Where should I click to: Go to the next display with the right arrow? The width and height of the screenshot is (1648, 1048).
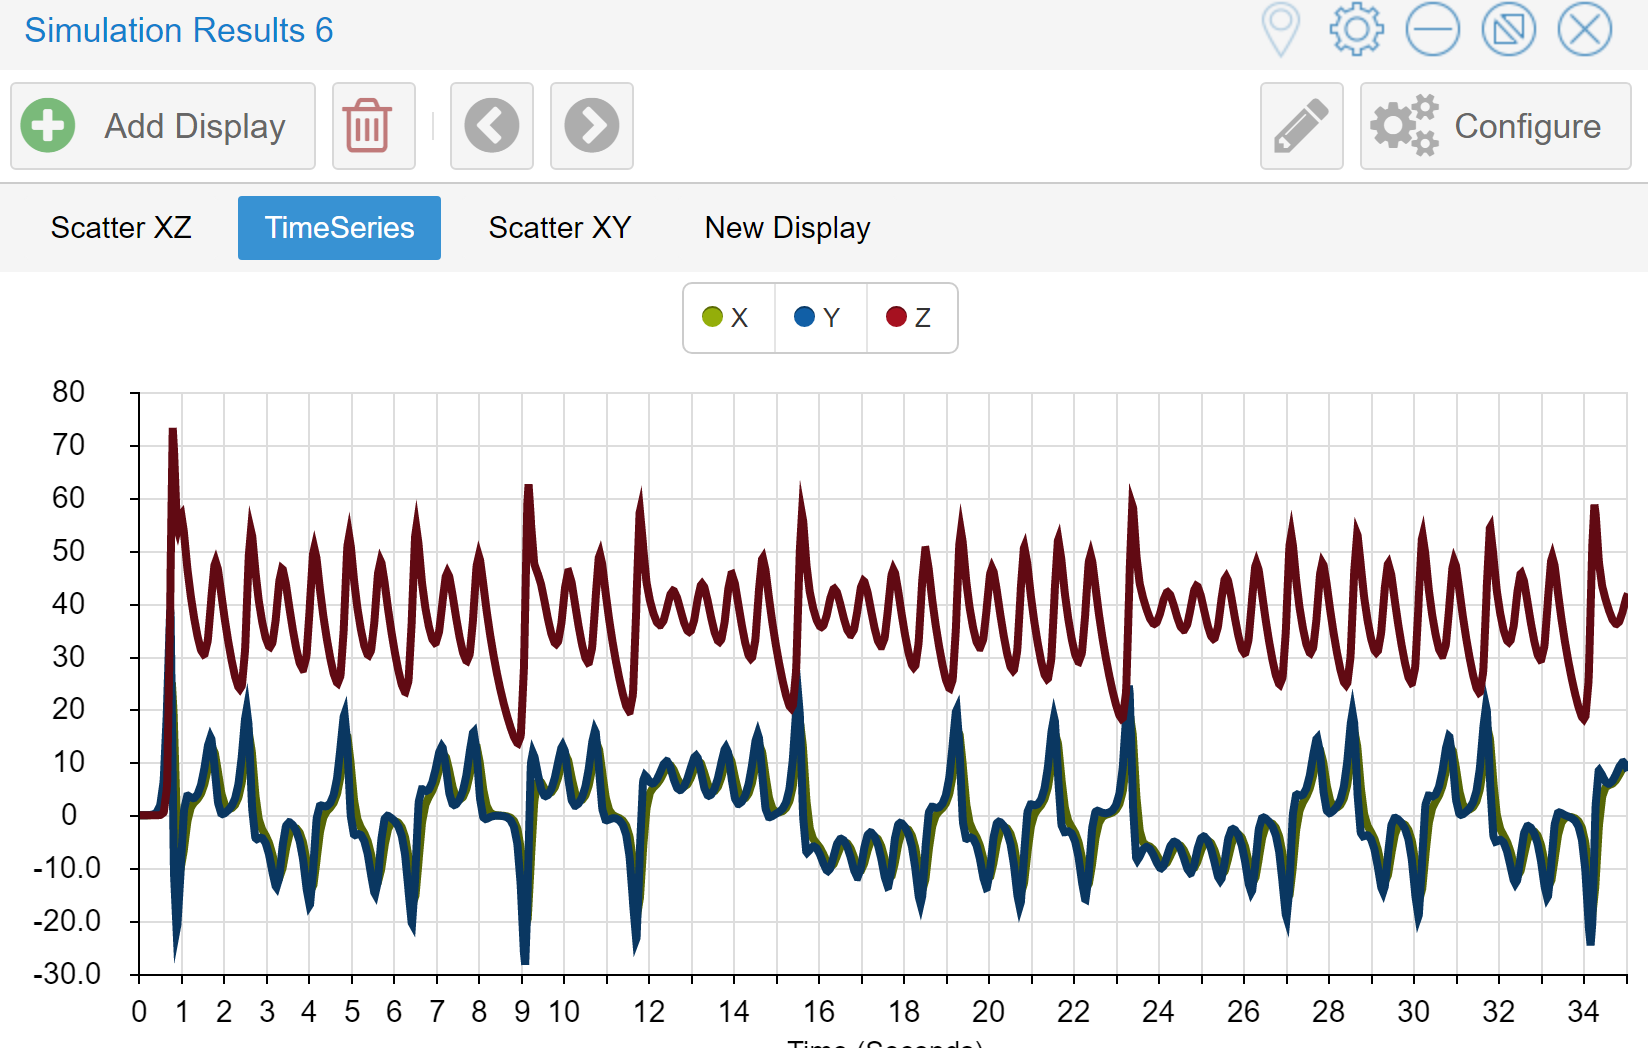point(592,126)
